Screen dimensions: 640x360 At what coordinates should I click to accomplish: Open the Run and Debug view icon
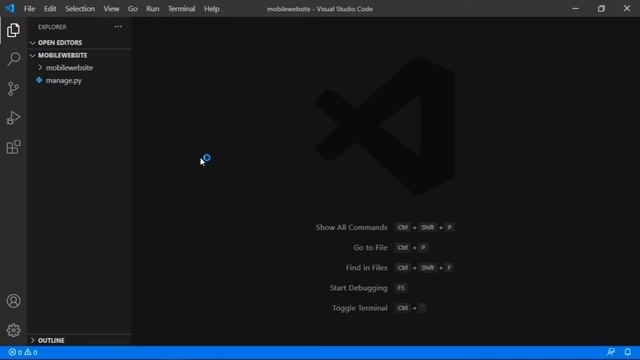(x=13, y=118)
